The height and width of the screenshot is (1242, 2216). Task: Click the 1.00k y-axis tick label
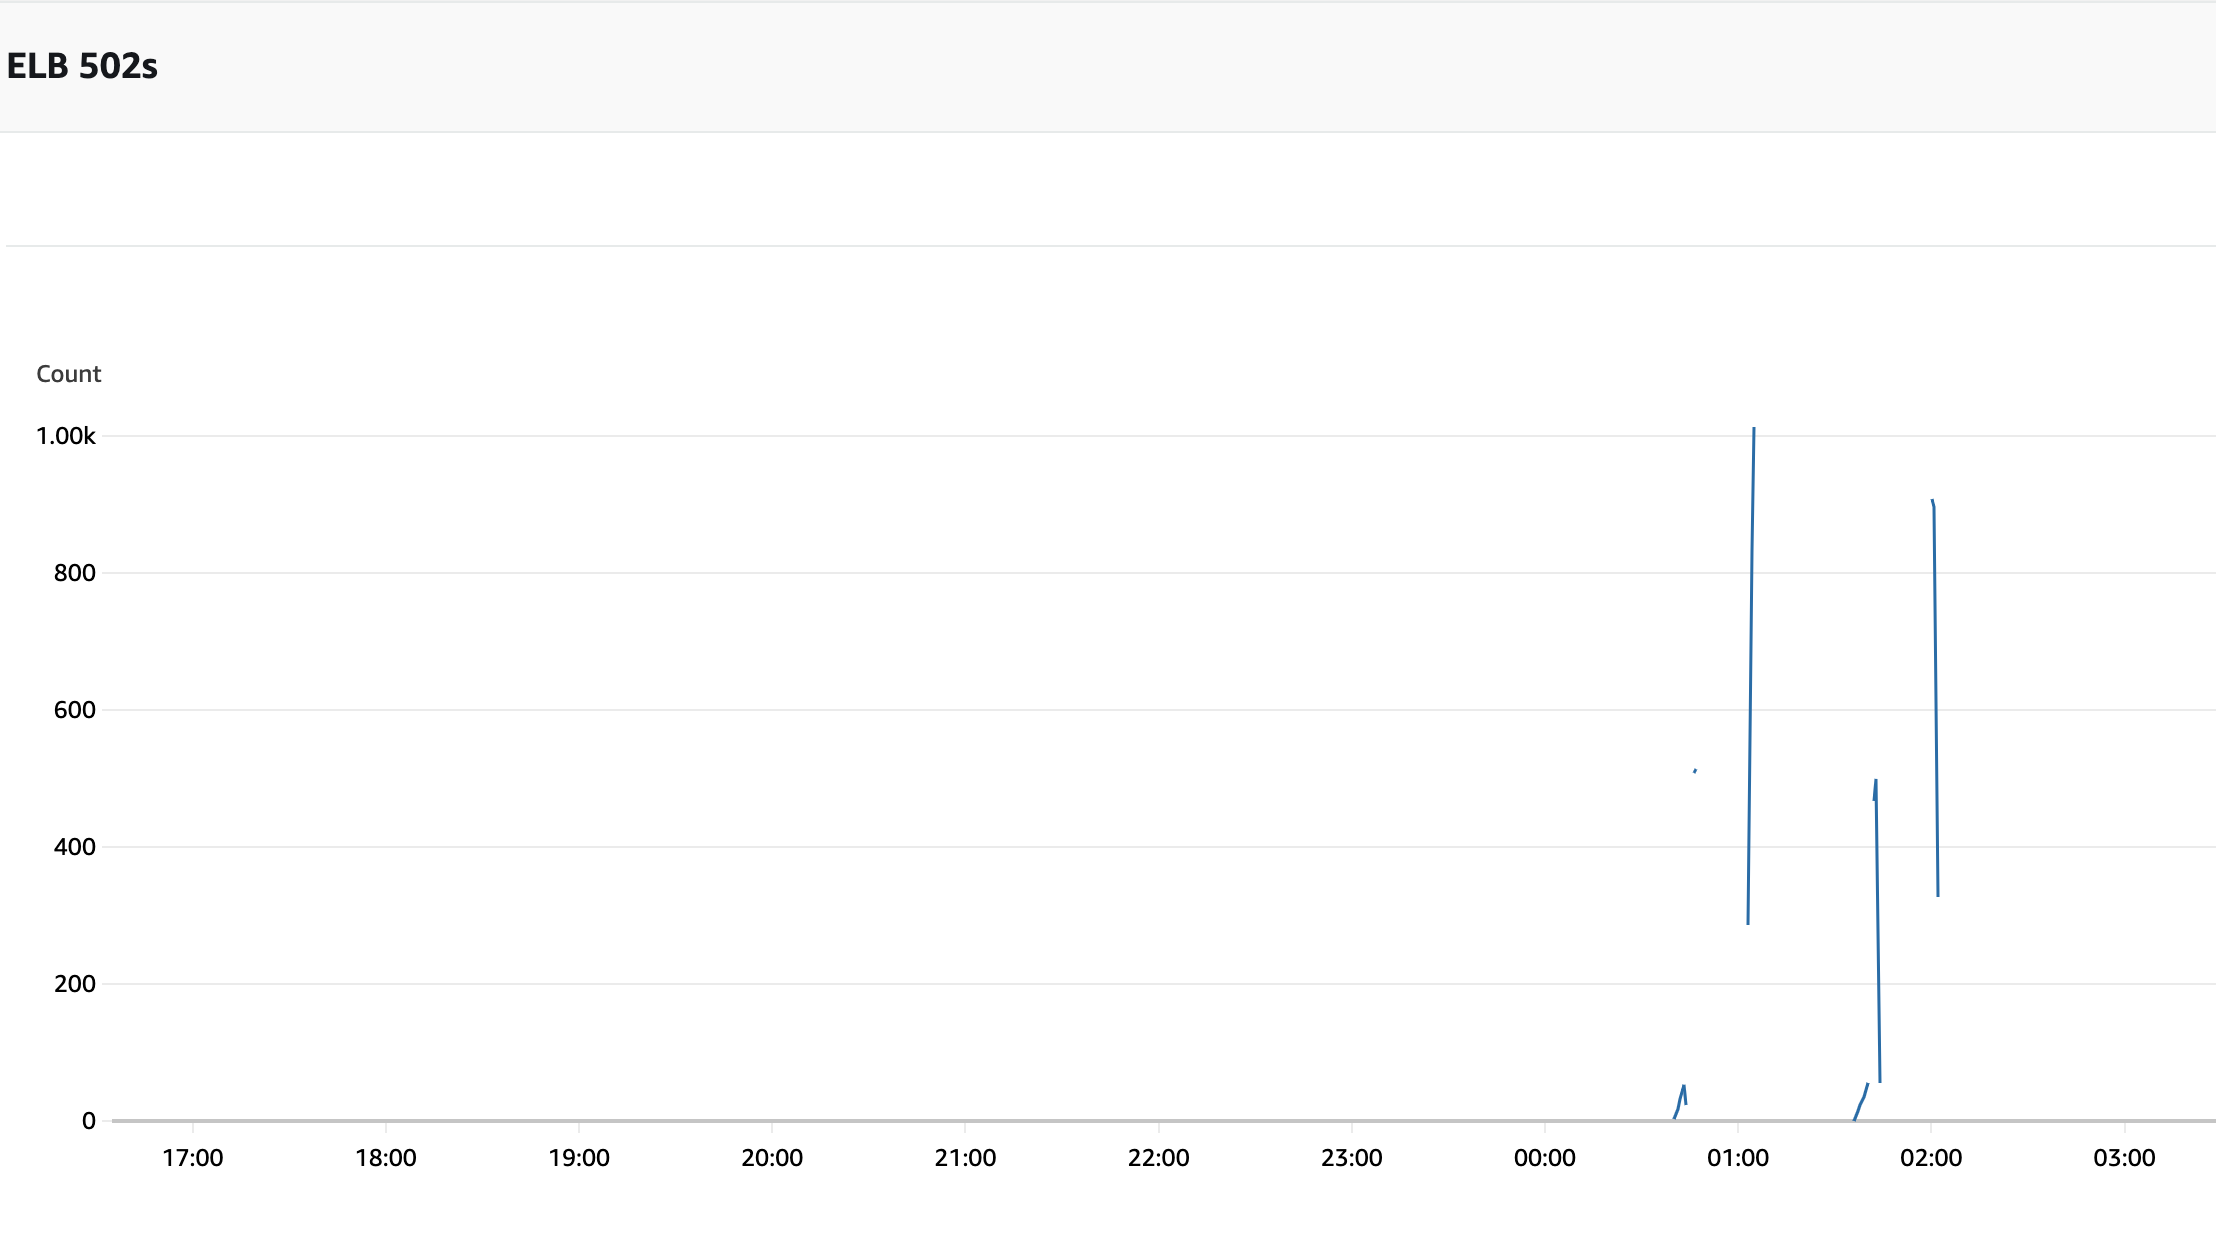pos(66,436)
